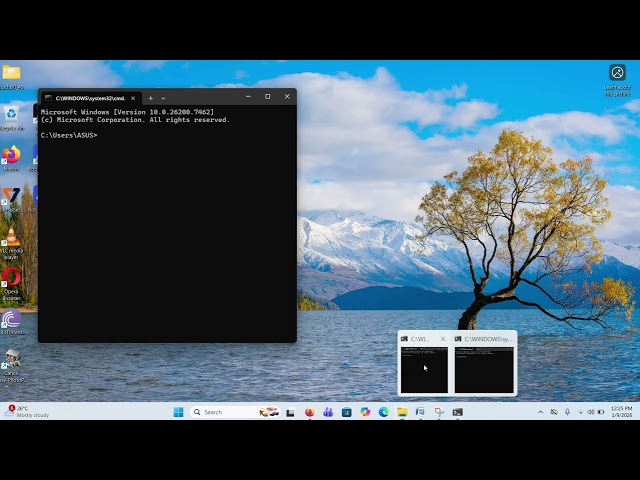
Task: Open Microsoft Teams from the taskbar
Action: (328, 412)
